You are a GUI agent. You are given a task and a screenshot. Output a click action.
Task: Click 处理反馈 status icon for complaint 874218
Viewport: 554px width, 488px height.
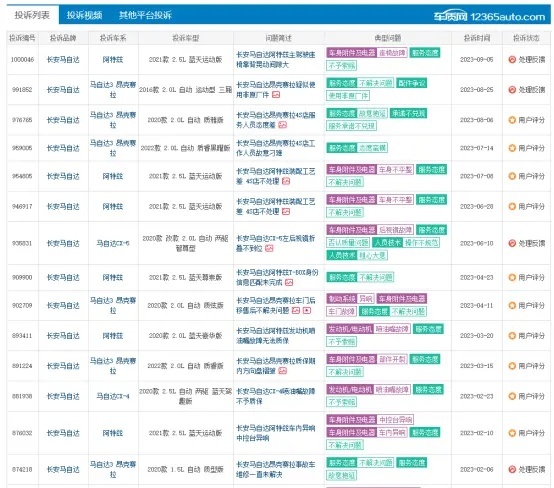click(512, 469)
